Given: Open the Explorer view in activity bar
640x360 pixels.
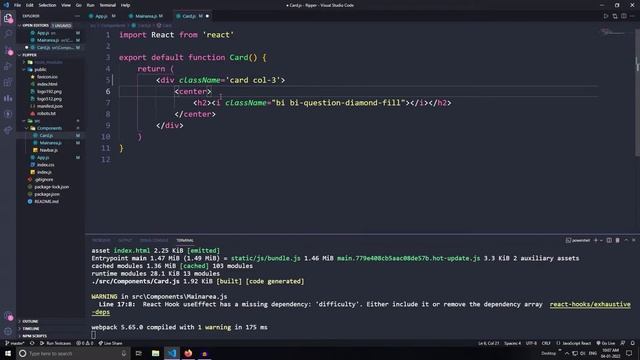Looking at the screenshot, I should click(8, 18).
